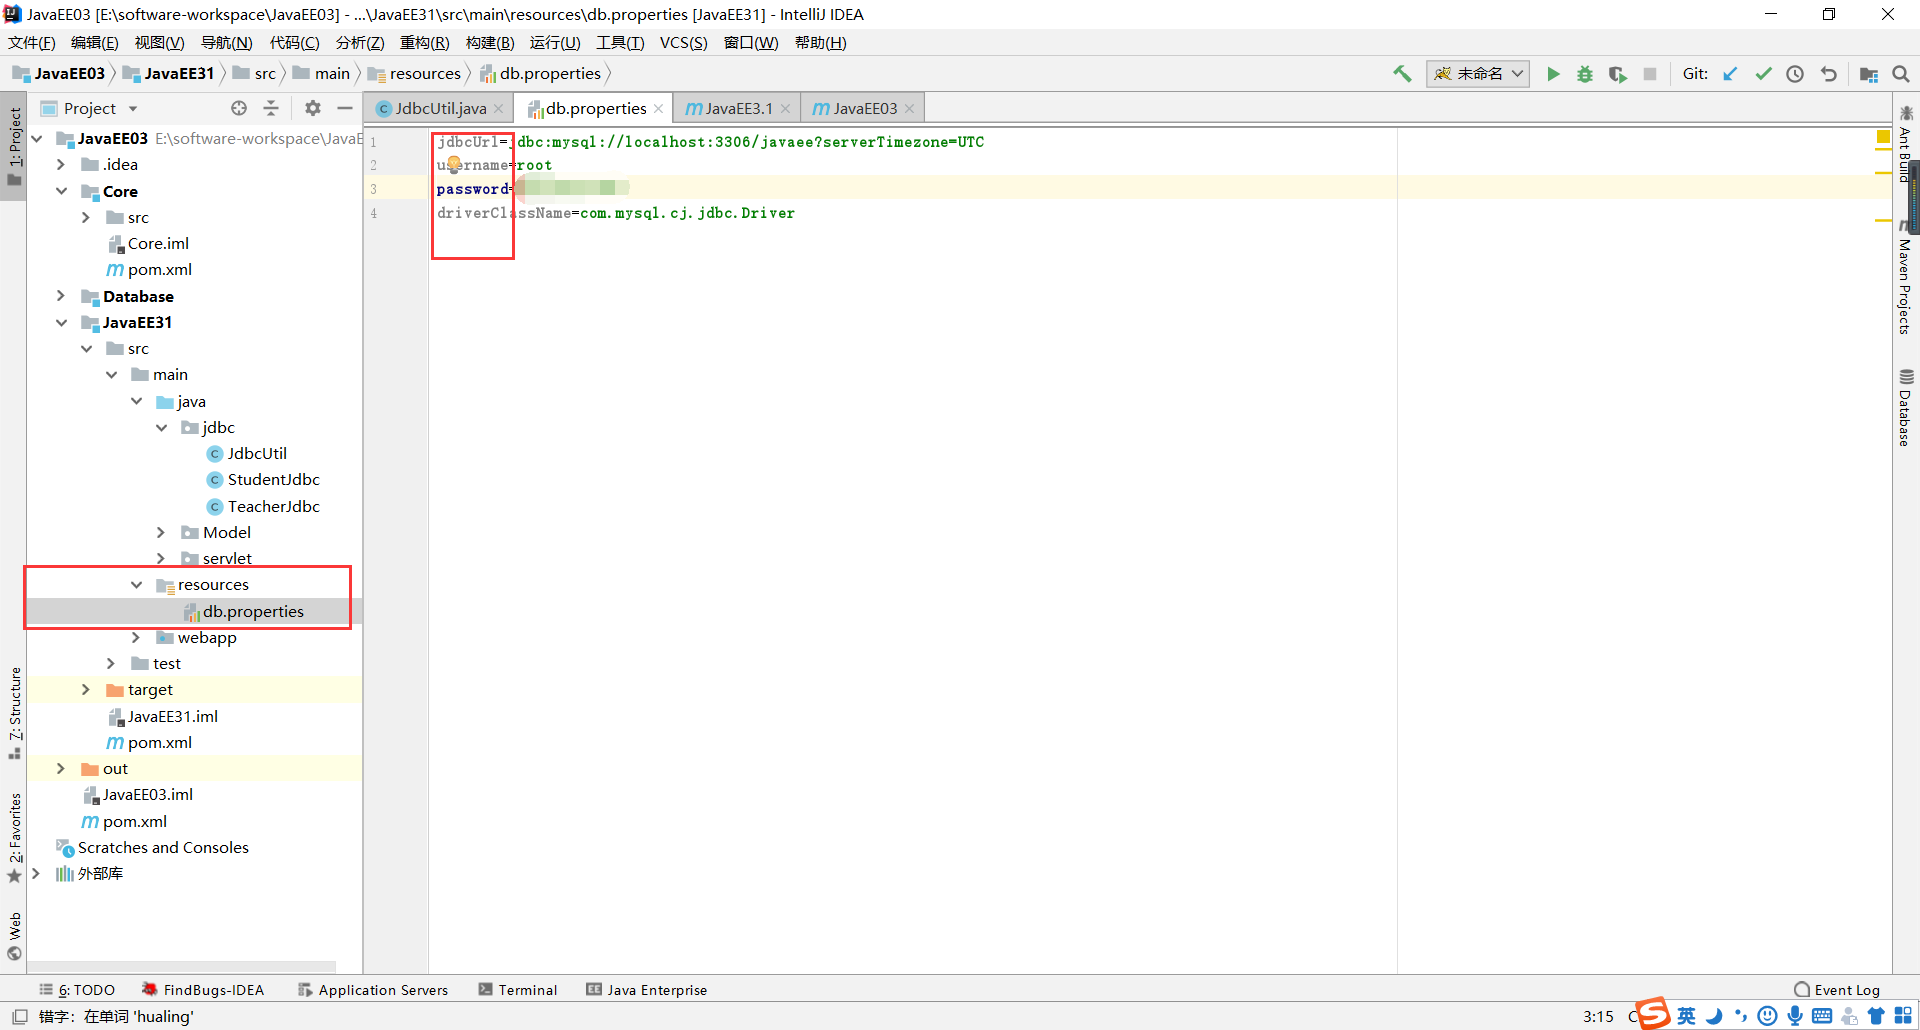This screenshot has height=1030, width=1920.
Task: Open the VCS(S) menu
Action: coord(683,42)
